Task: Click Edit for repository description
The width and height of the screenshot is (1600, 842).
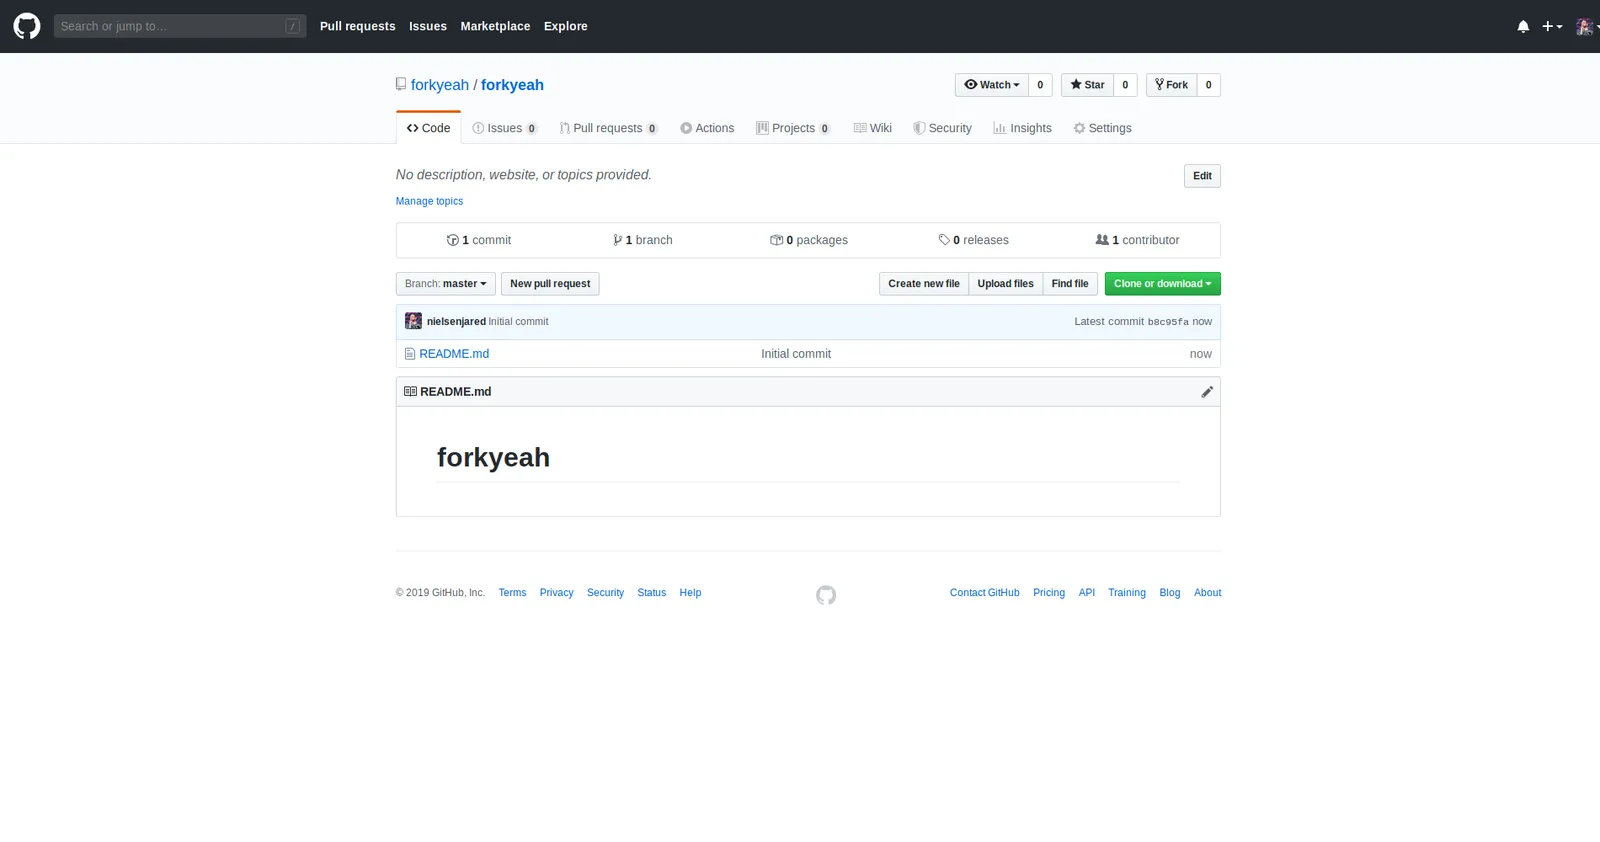Action: click(x=1202, y=176)
